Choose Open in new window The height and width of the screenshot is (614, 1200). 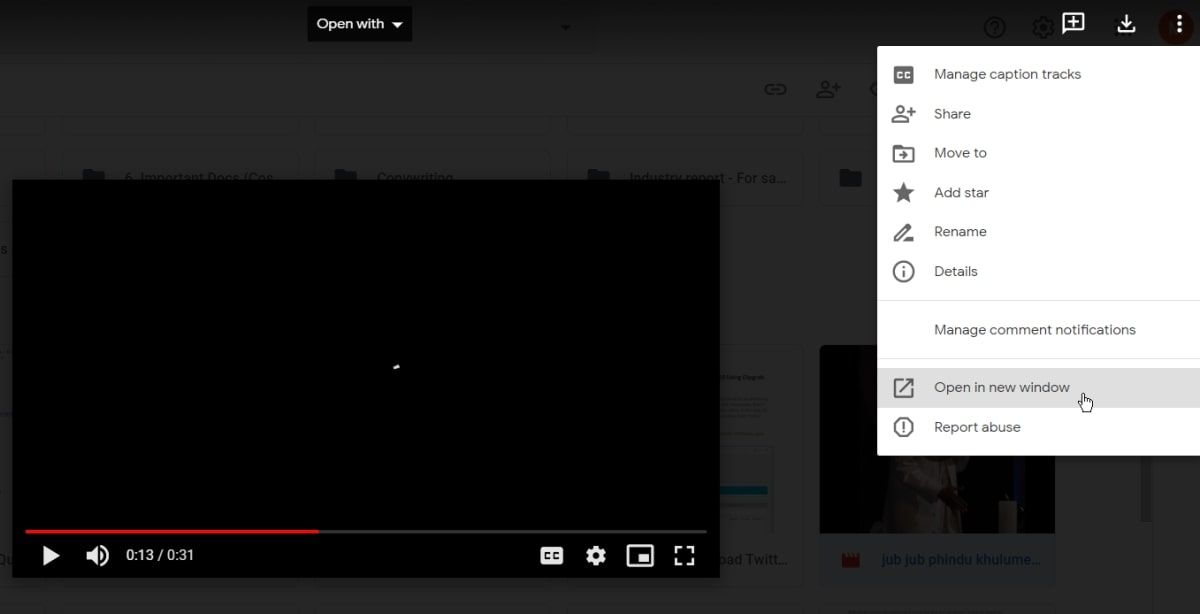[1038, 387]
